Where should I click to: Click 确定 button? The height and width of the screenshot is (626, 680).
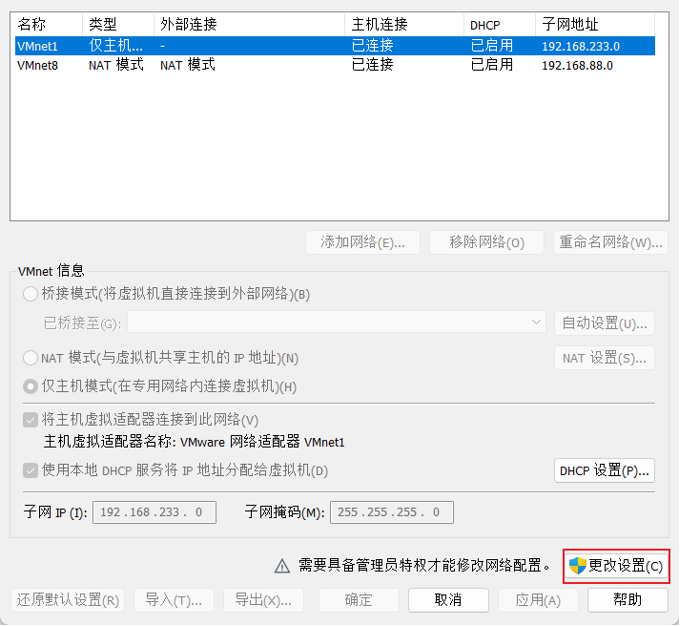coord(359,600)
